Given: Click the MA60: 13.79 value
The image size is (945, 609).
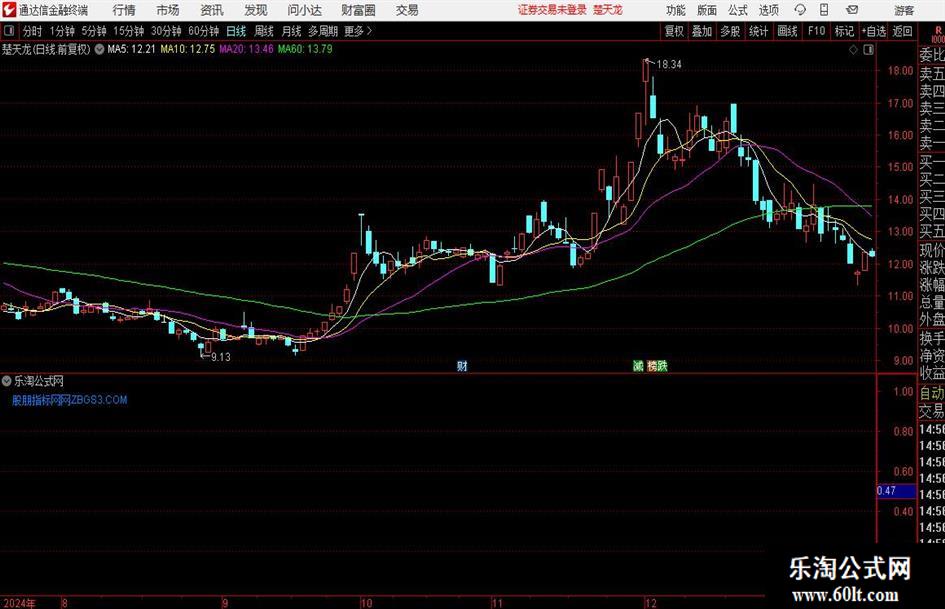Looking at the screenshot, I should (x=305, y=49).
